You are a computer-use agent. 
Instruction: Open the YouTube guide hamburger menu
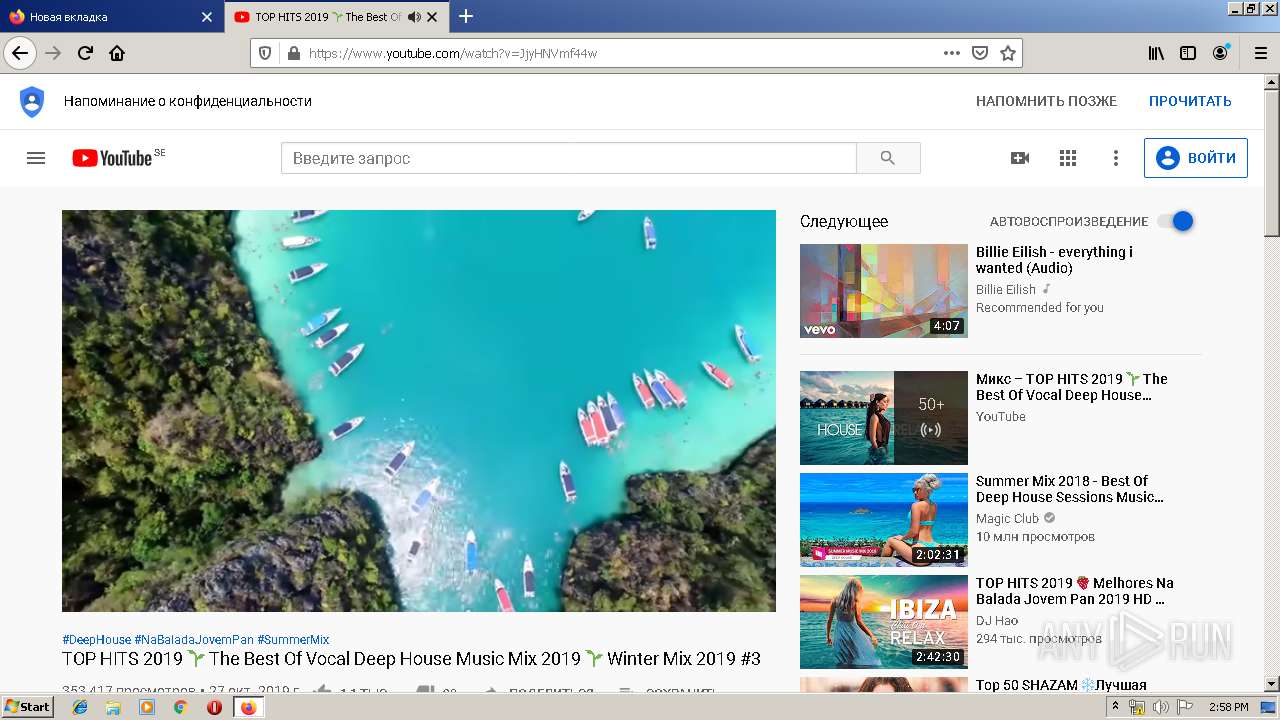click(x=36, y=158)
